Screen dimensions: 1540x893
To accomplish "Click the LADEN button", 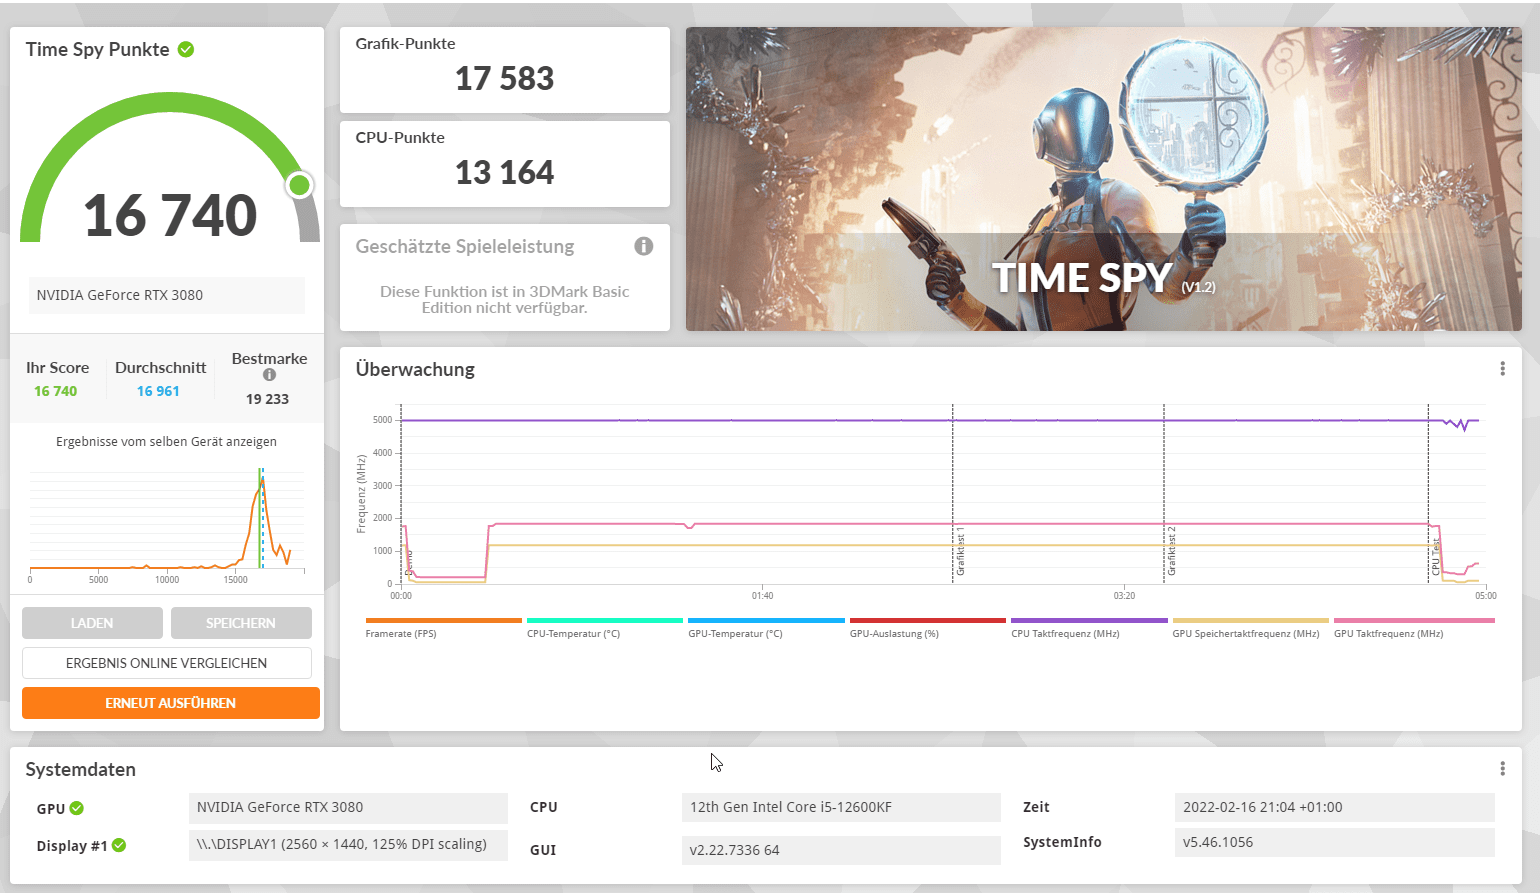I will 92,623.
